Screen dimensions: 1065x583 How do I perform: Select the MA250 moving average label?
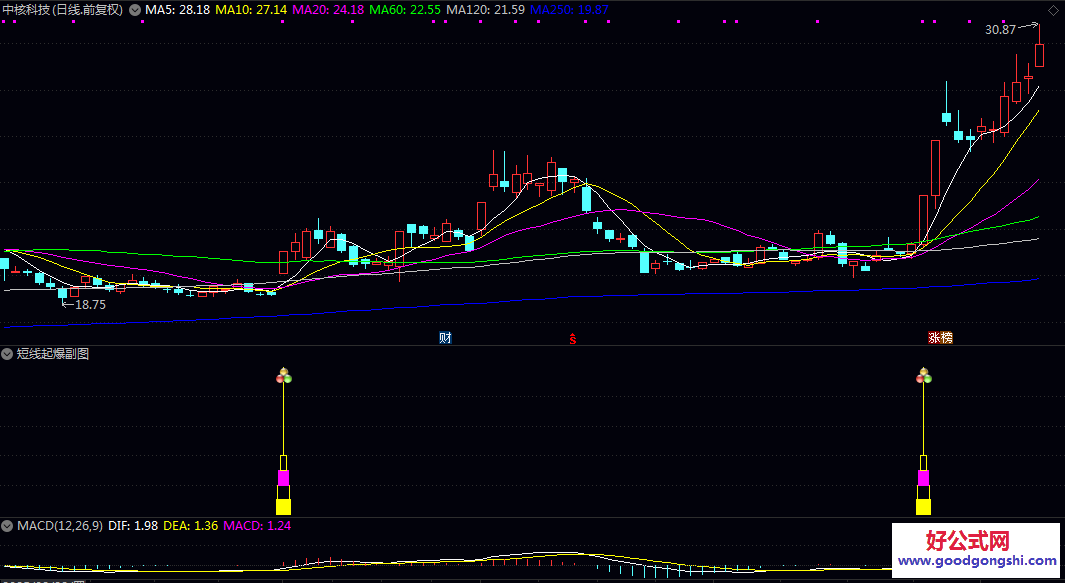(568, 10)
